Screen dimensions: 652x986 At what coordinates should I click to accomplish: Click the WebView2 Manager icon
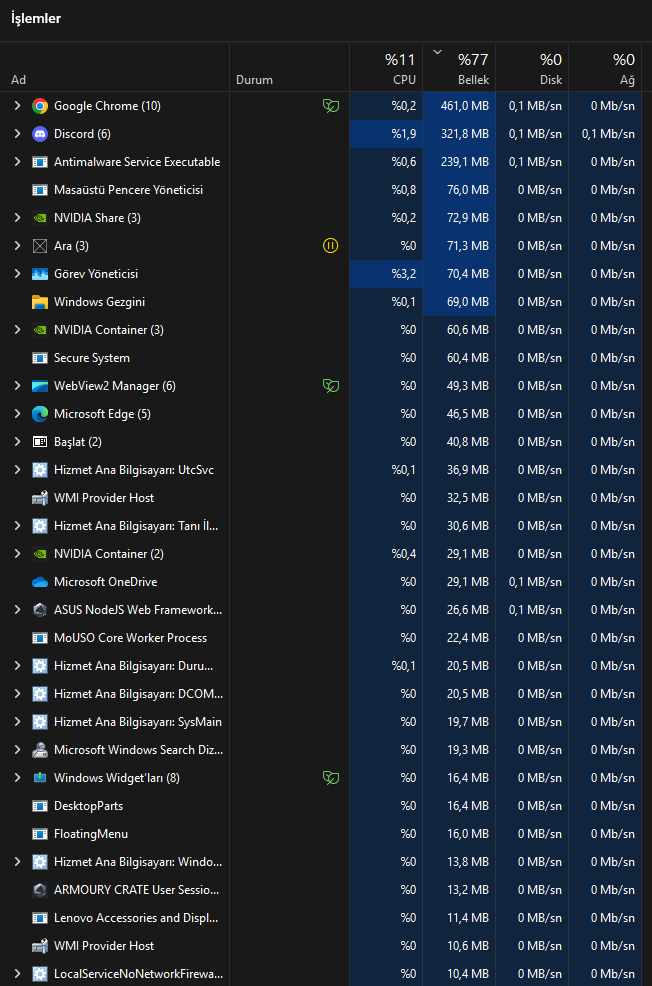click(40, 386)
